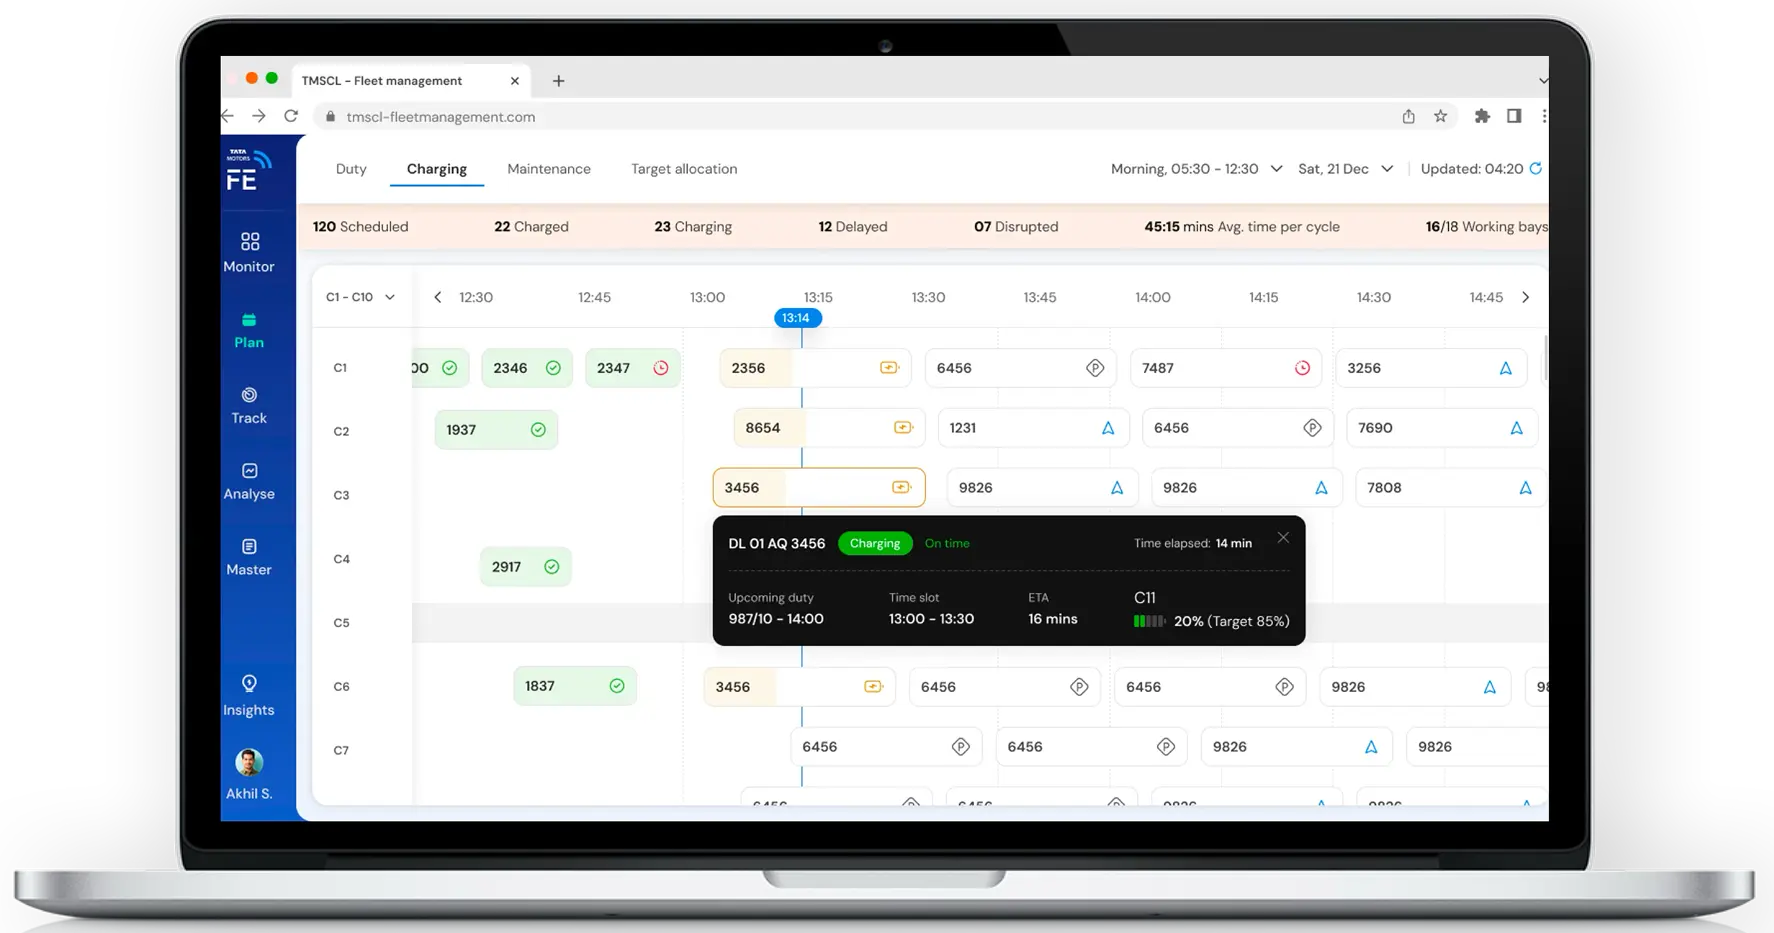
Task: Click the Charging status badge in the popup
Action: pyautogui.click(x=874, y=543)
